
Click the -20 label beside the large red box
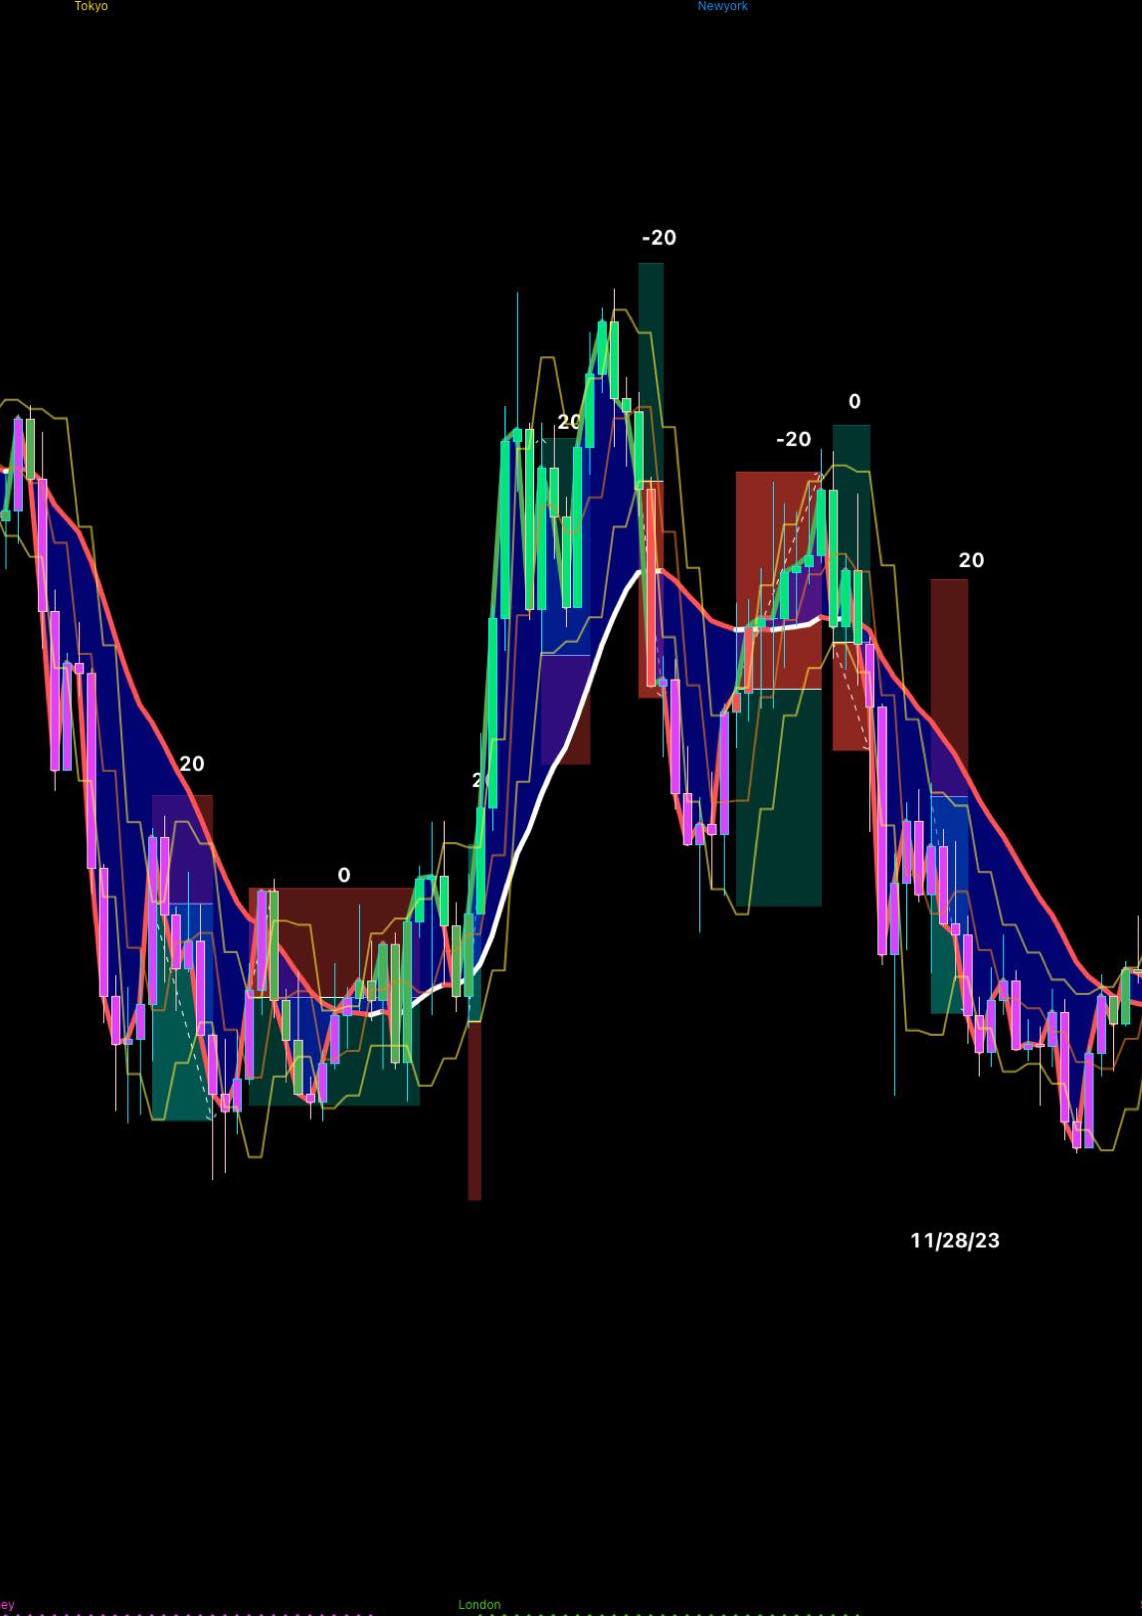[x=794, y=439]
